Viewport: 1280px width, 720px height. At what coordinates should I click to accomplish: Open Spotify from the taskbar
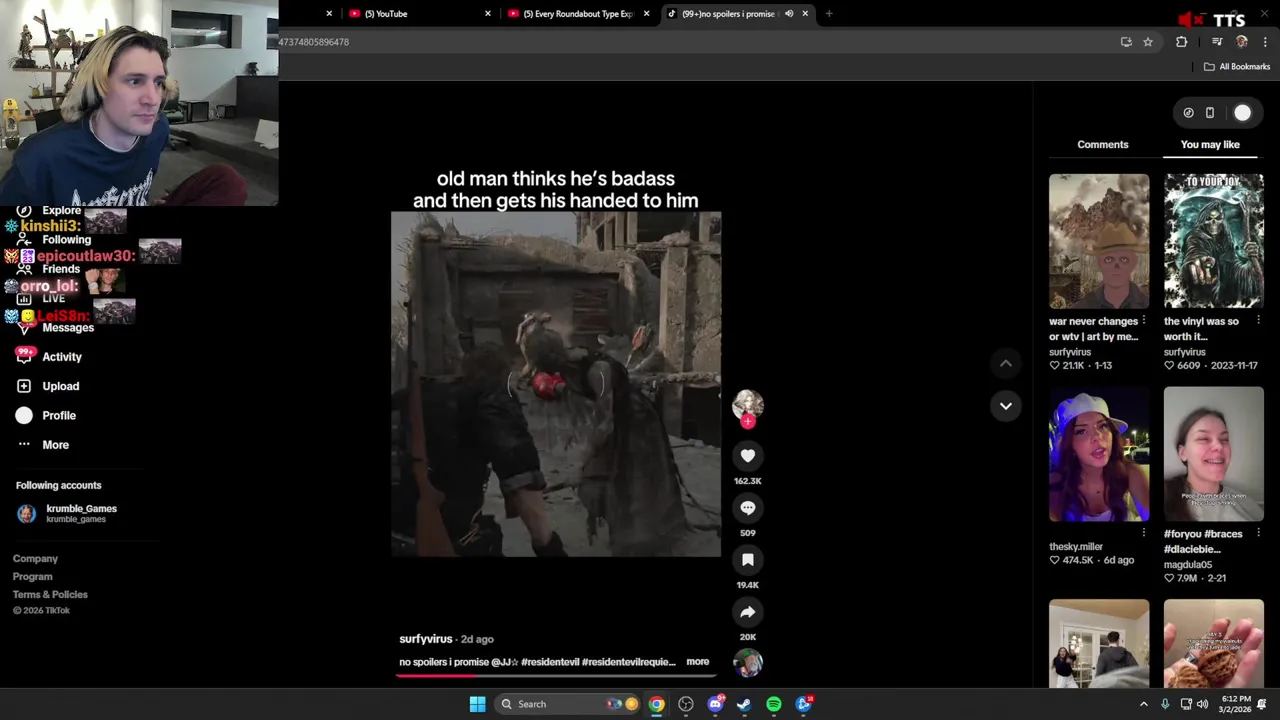[774, 704]
